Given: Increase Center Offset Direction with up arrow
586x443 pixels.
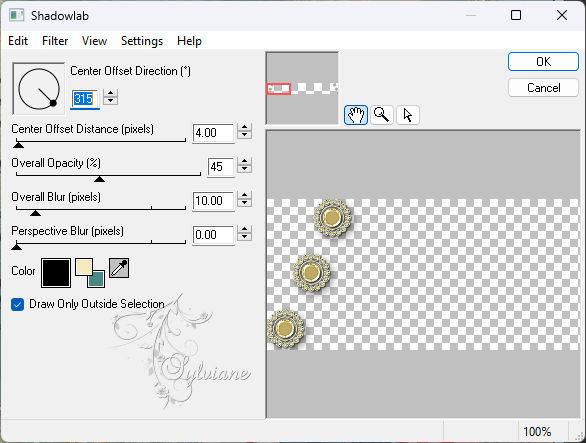Looking at the screenshot, I should click(x=111, y=93).
